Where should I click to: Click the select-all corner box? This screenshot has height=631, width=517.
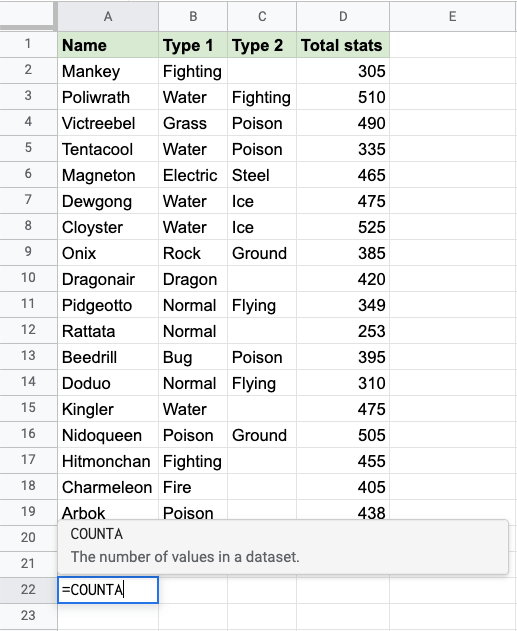click(x=27, y=15)
